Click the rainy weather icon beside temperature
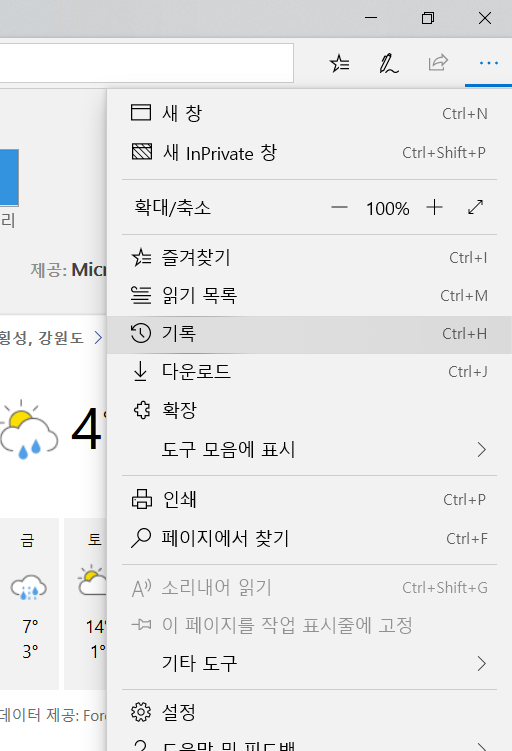This screenshot has height=751, width=512. point(29,429)
